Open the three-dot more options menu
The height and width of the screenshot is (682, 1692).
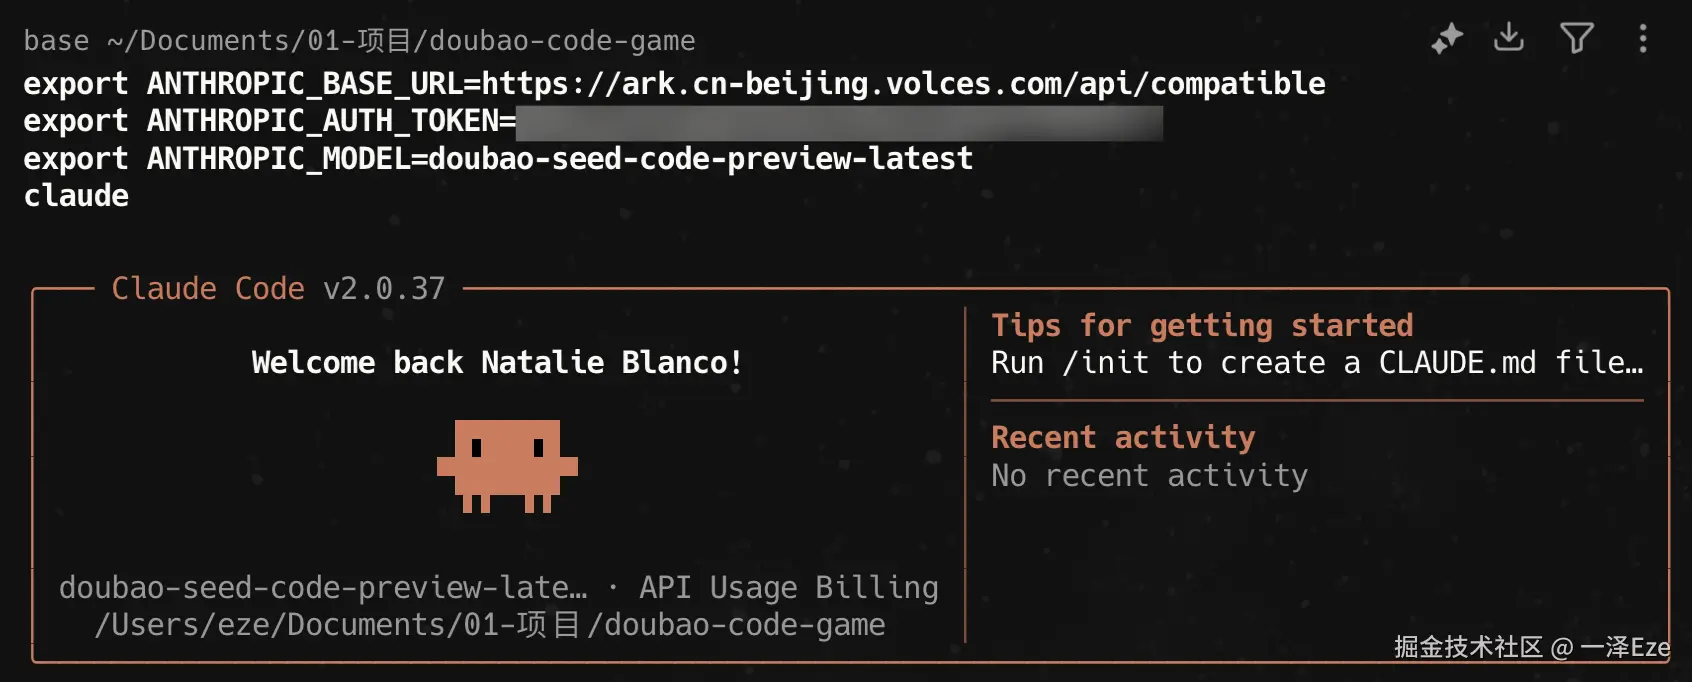pyautogui.click(x=1643, y=39)
